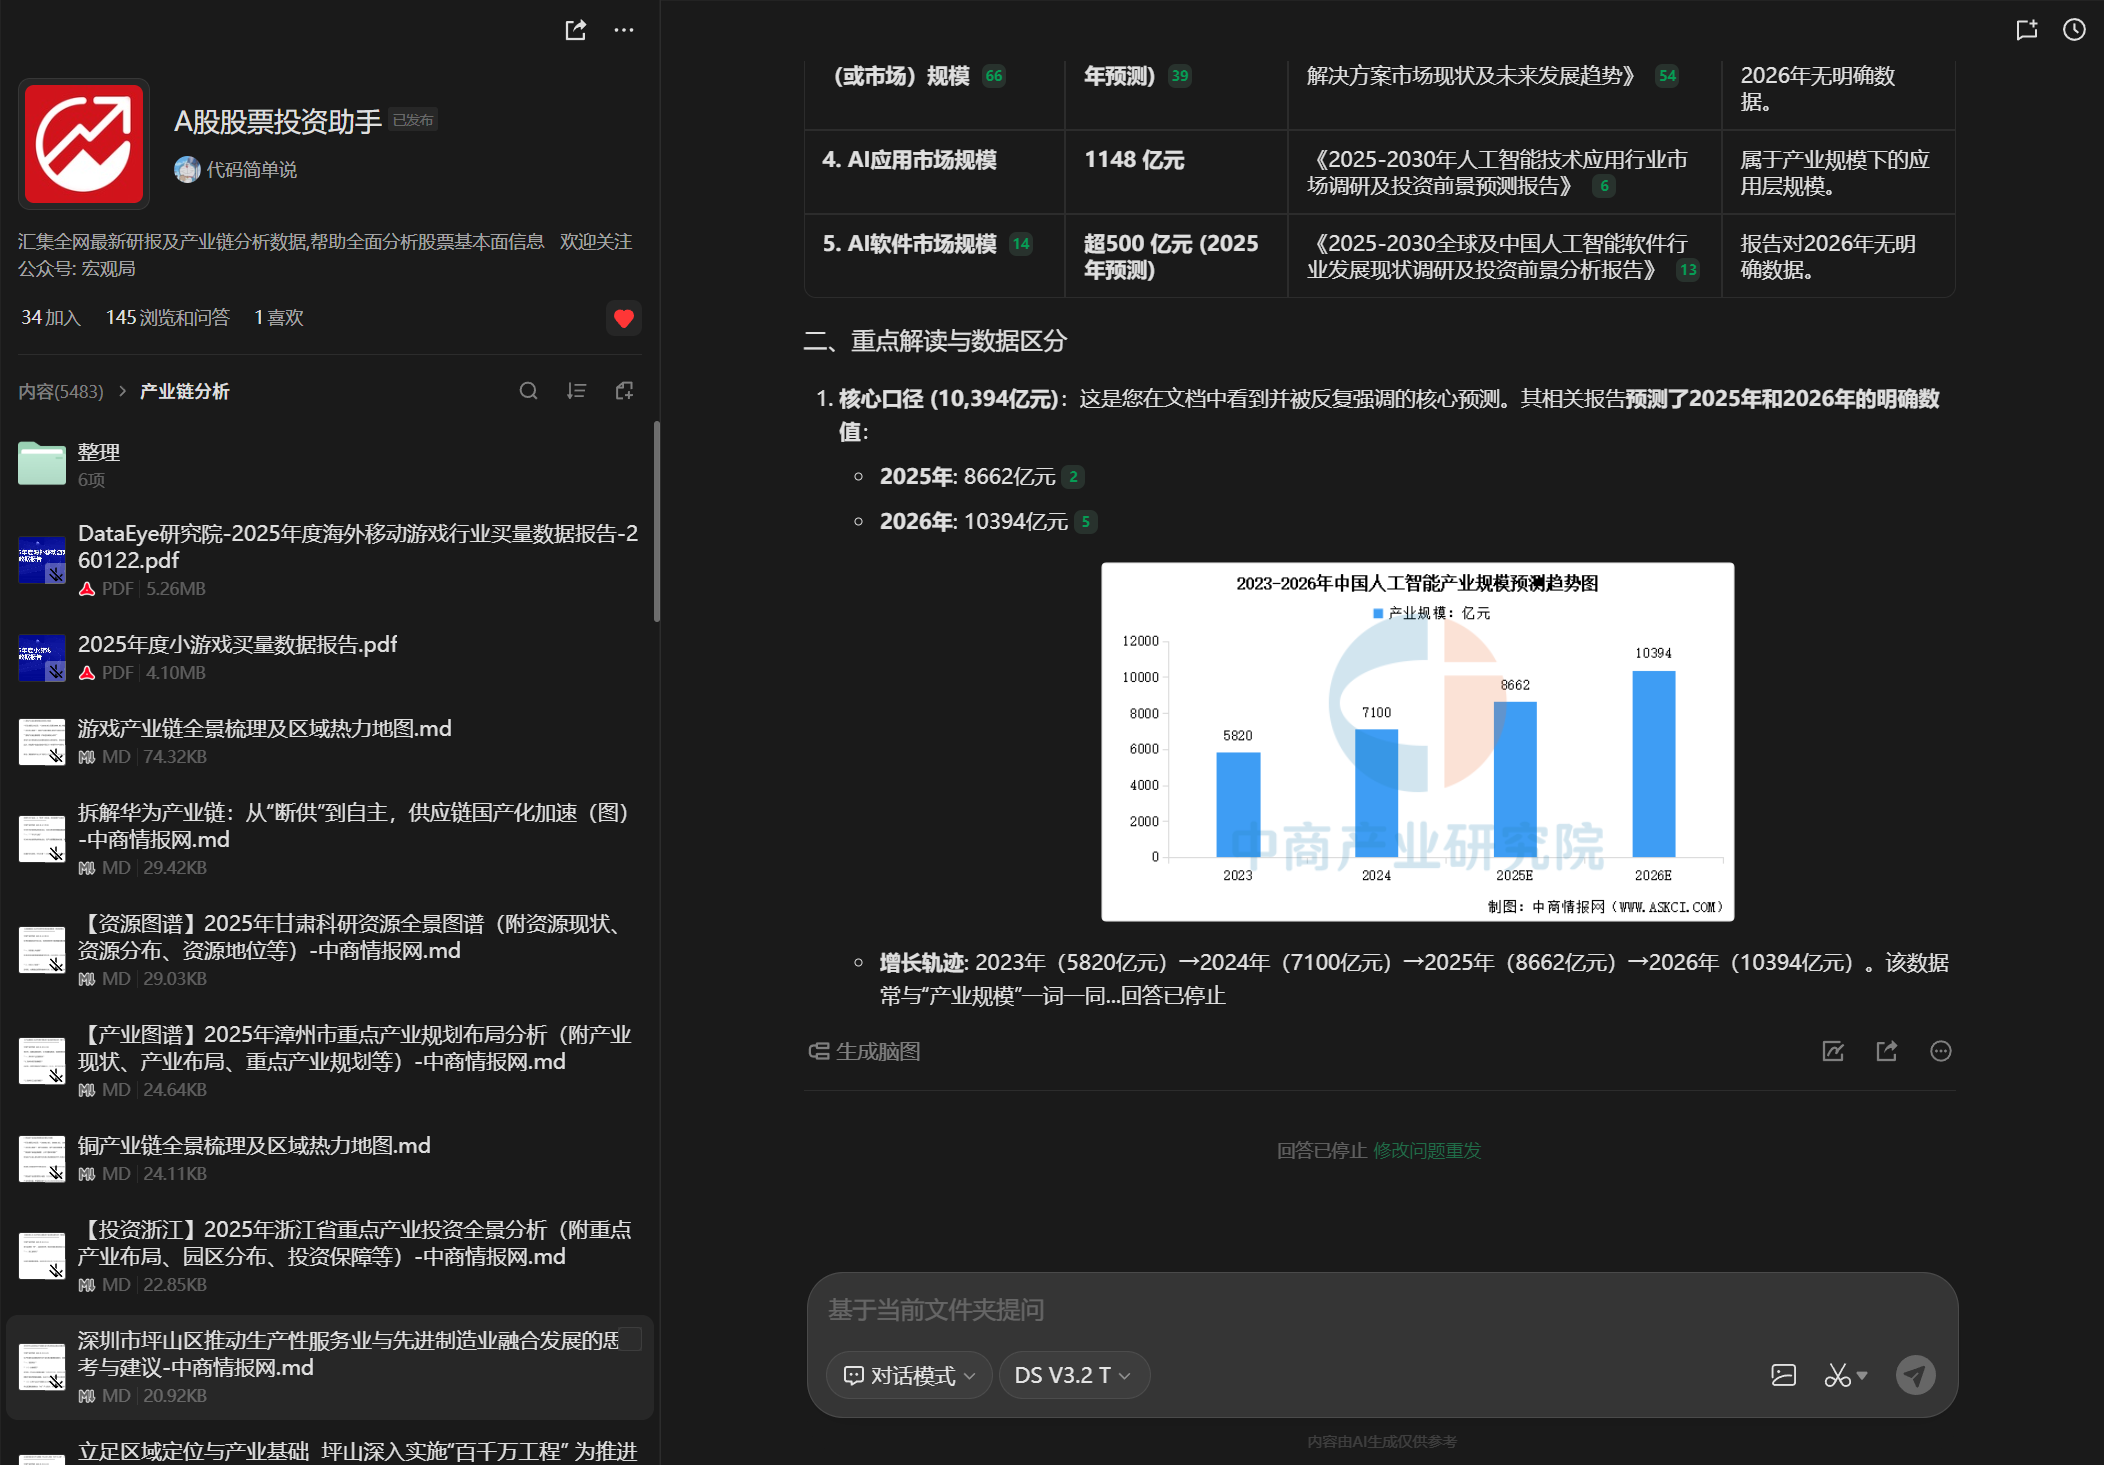Image resolution: width=2104 pixels, height=1465 pixels.
Task: Open the 游戏产业链全景梳理及区域热力地图.md file
Action: tap(265, 728)
